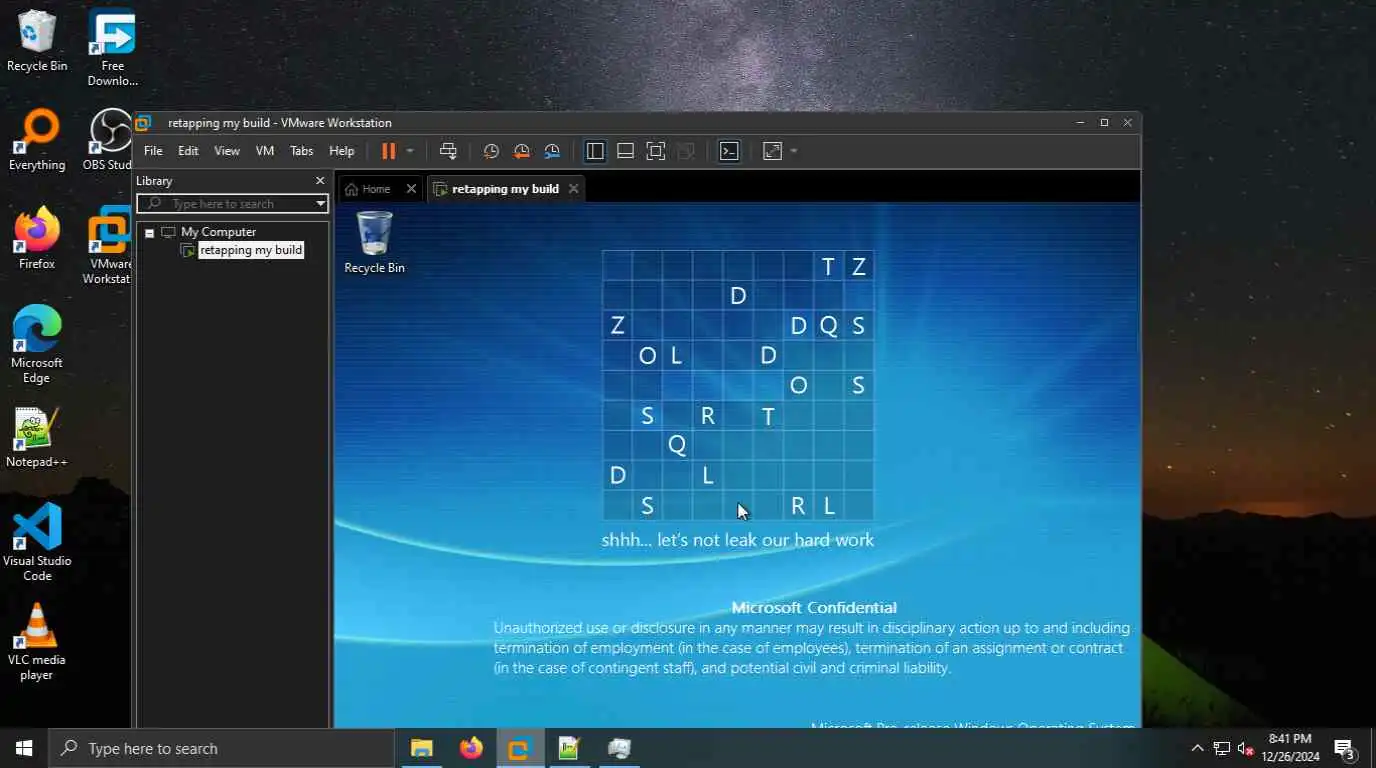Select My Computer in the library
This screenshot has height=768, width=1376.
218,232
